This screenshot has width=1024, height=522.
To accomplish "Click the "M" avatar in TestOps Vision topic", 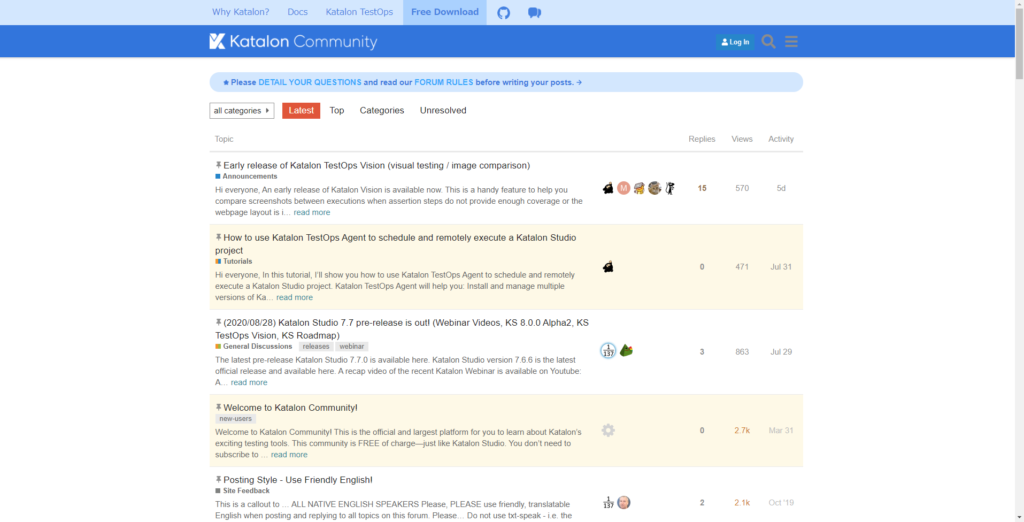I will point(624,188).
